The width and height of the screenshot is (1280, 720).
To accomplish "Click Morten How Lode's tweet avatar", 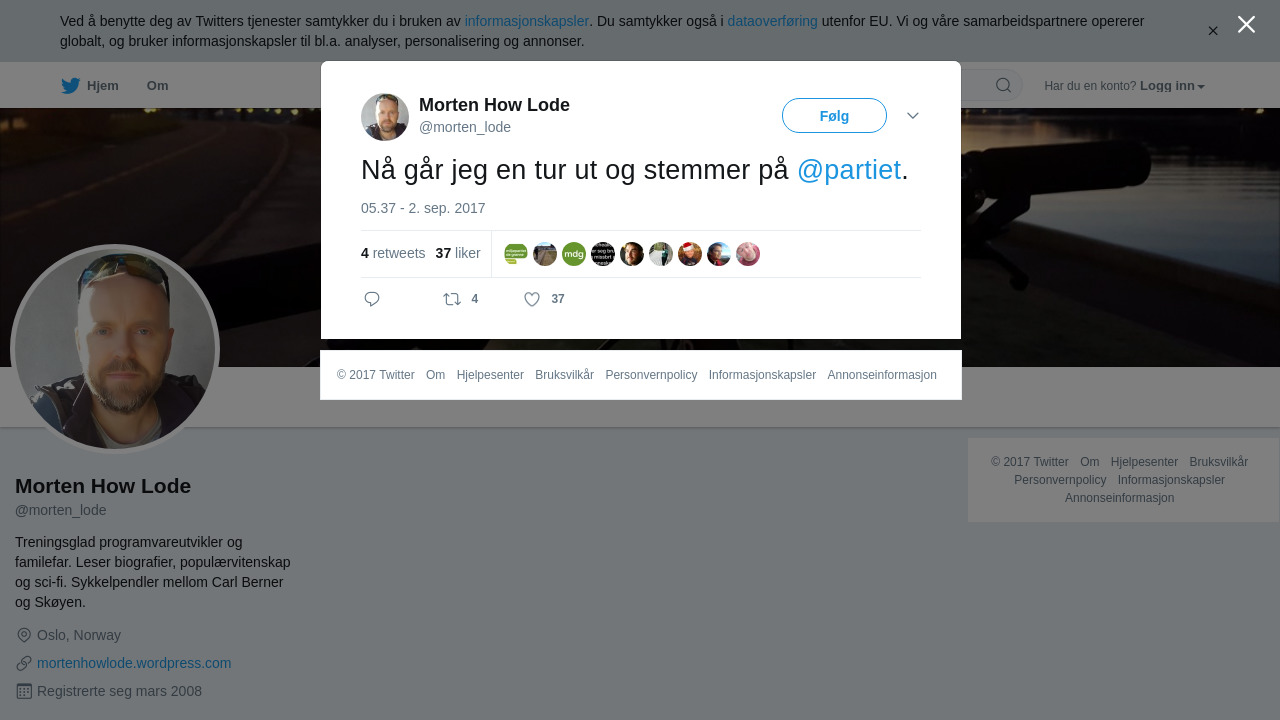I will (385, 117).
